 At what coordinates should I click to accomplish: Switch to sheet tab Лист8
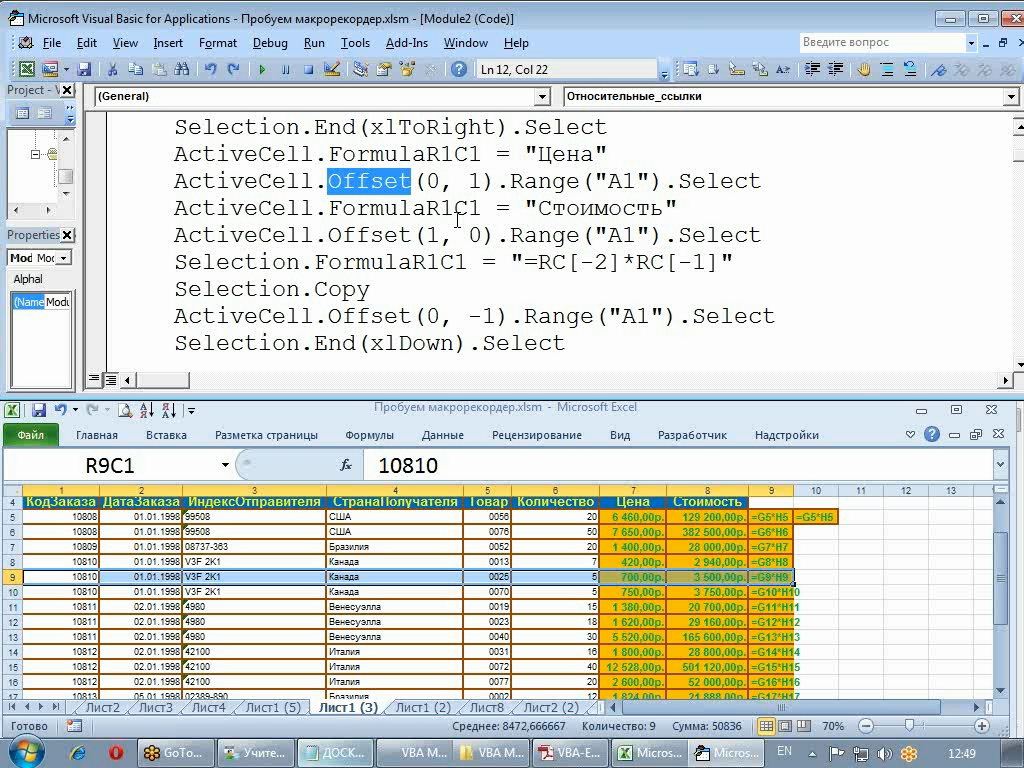486,708
